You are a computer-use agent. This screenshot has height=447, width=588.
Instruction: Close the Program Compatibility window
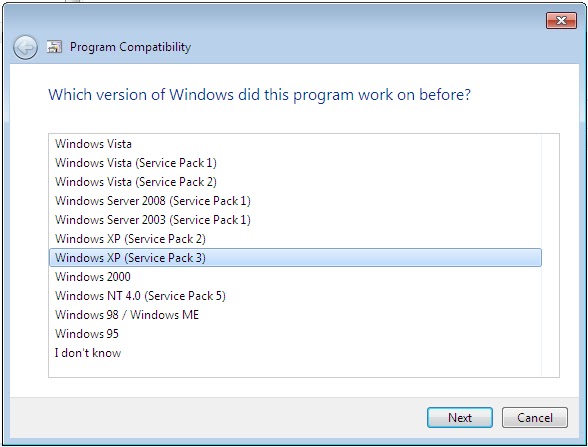click(x=561, y=20)
